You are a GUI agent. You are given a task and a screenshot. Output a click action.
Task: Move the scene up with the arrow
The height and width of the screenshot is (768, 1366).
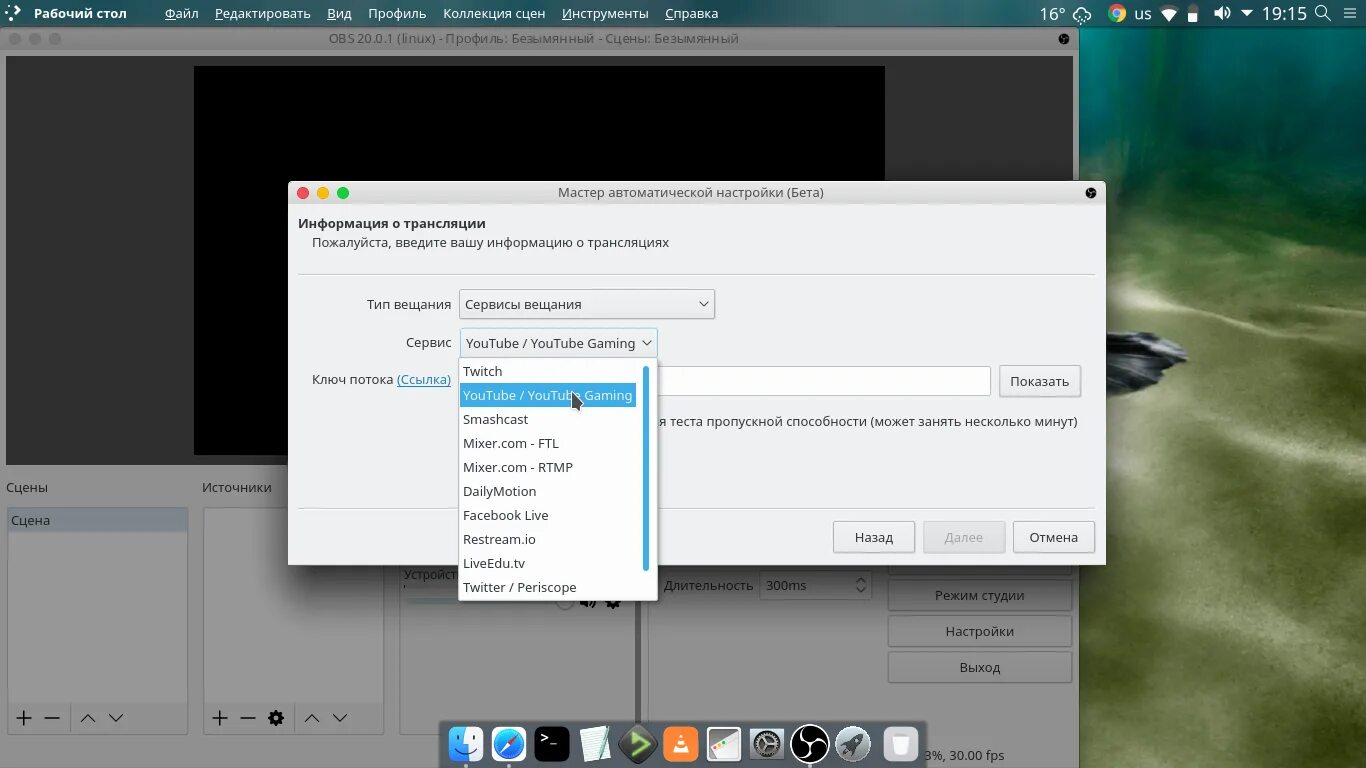tap(88, 718)
